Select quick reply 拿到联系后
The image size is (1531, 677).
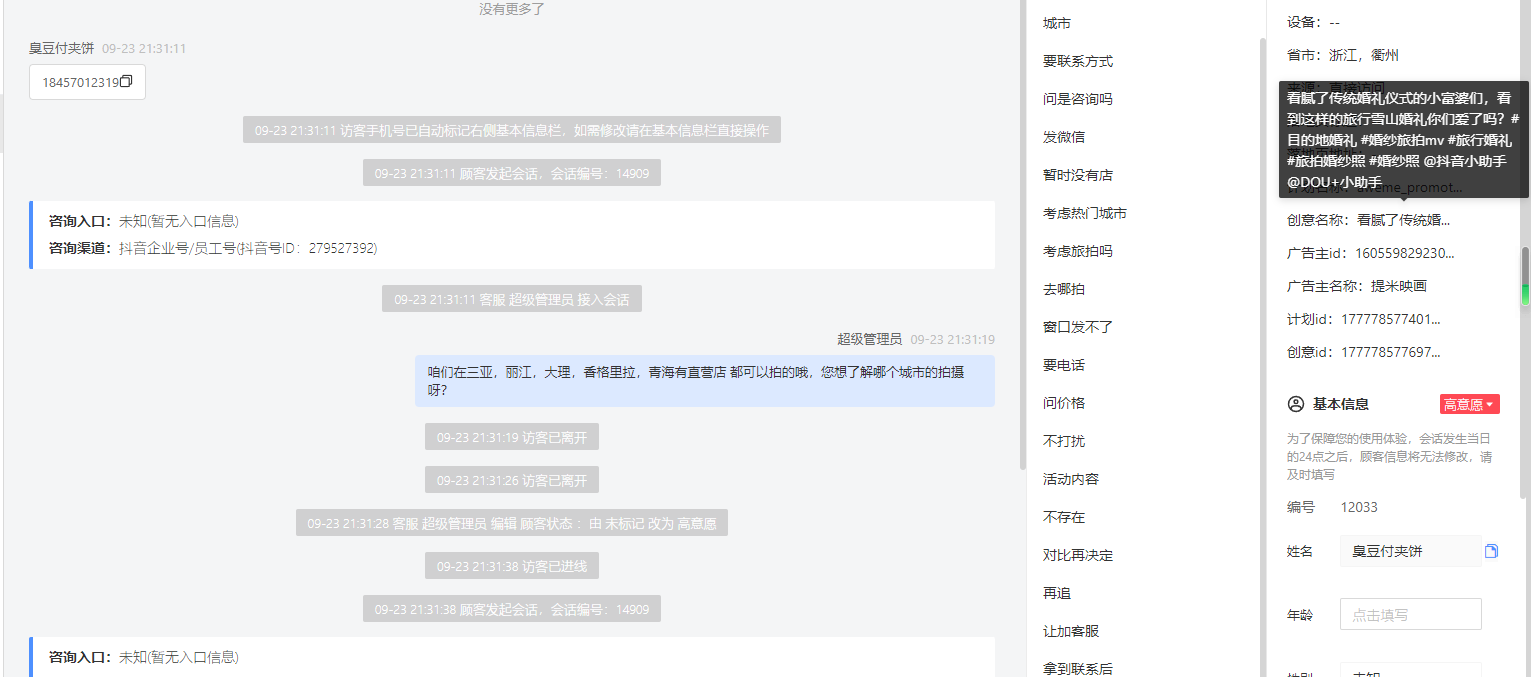pyautogui.click(x=1078, y=669)
